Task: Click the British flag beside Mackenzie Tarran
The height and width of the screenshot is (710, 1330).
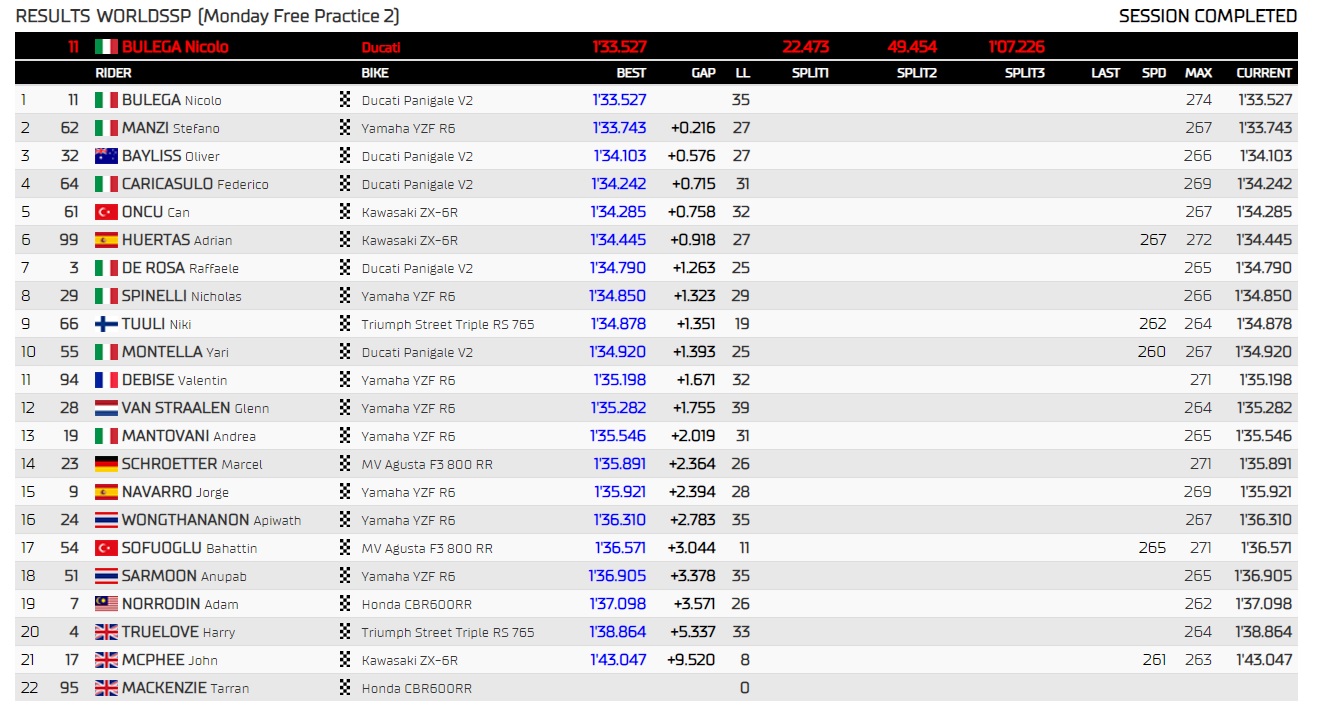Action: pos(106,688)
